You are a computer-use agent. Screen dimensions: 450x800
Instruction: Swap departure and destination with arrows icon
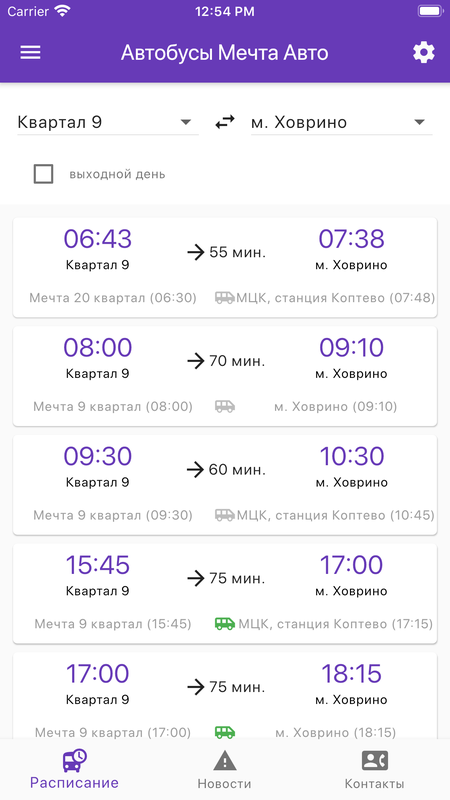[224, 122]
